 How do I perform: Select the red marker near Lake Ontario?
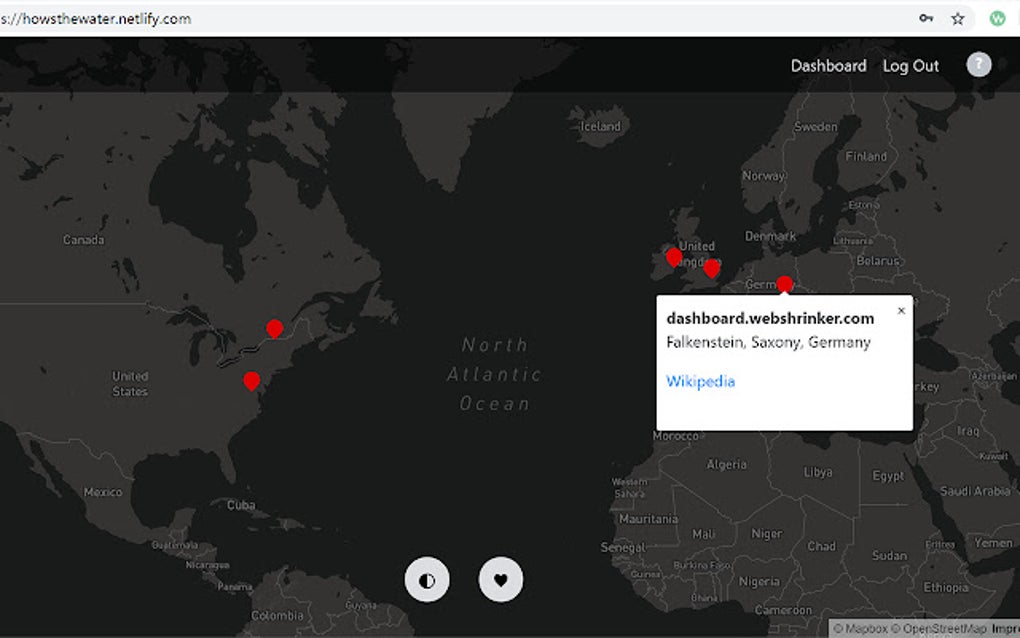pos(274,328)
